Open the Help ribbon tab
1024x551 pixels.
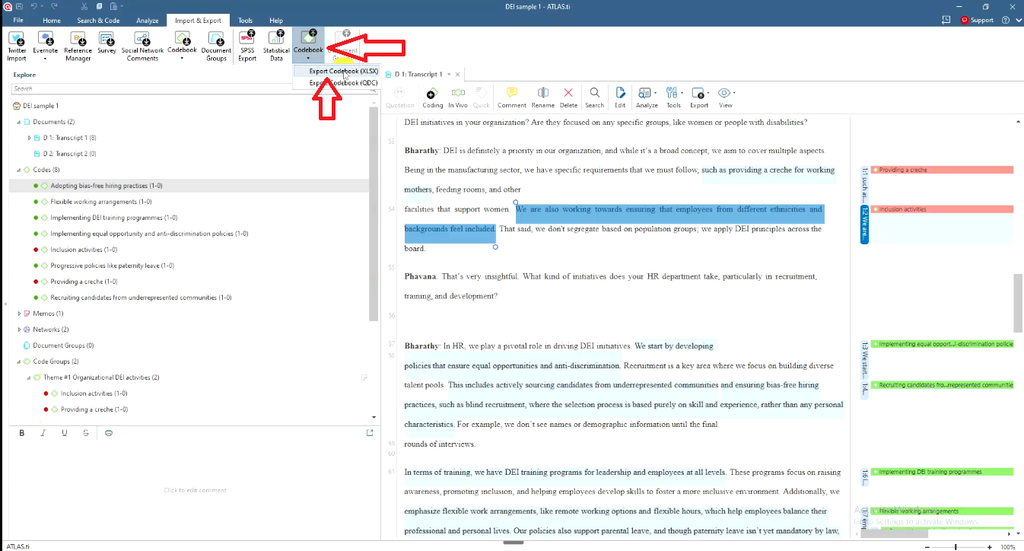coord(276,20)
